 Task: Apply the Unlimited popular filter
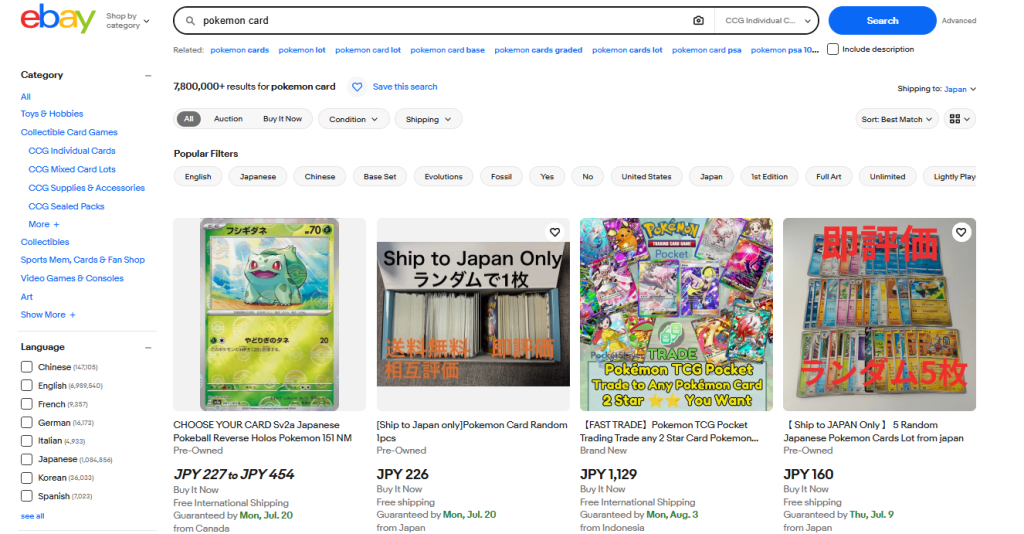887,176
